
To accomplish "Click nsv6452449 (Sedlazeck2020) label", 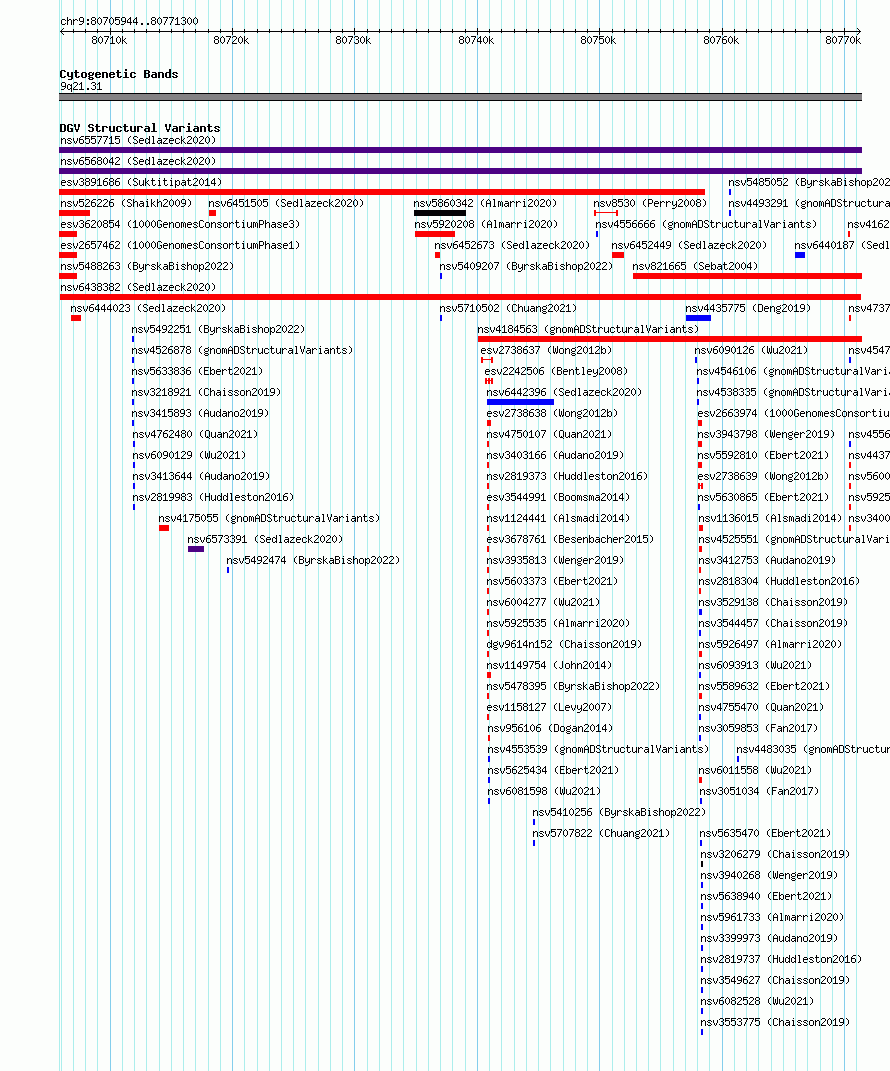I will pos(689,245).
